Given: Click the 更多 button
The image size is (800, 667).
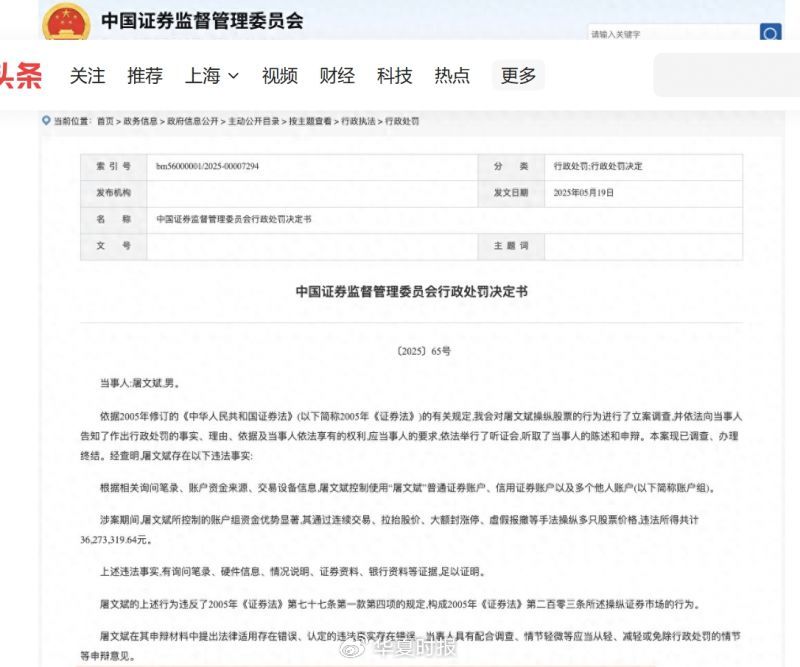Looking at the screenshot, I should coord(518,76).
